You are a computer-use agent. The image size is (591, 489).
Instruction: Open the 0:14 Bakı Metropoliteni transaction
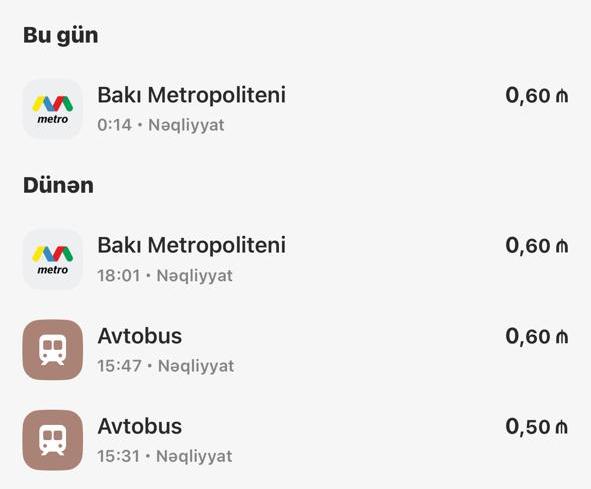[296, 109]
